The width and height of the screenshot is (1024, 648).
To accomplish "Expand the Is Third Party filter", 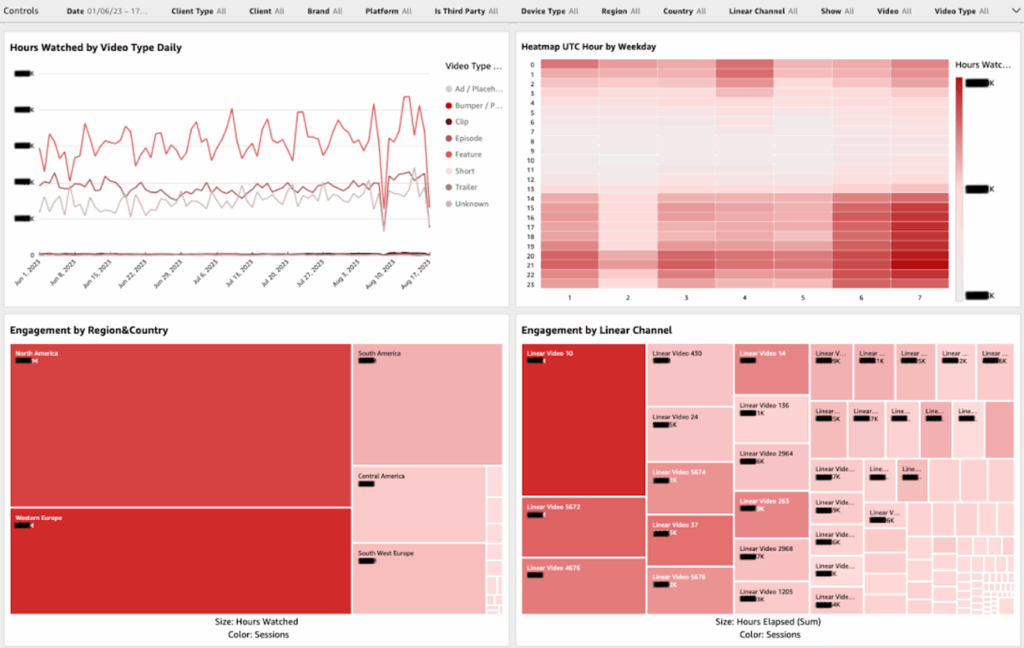I will pos(465,11).
